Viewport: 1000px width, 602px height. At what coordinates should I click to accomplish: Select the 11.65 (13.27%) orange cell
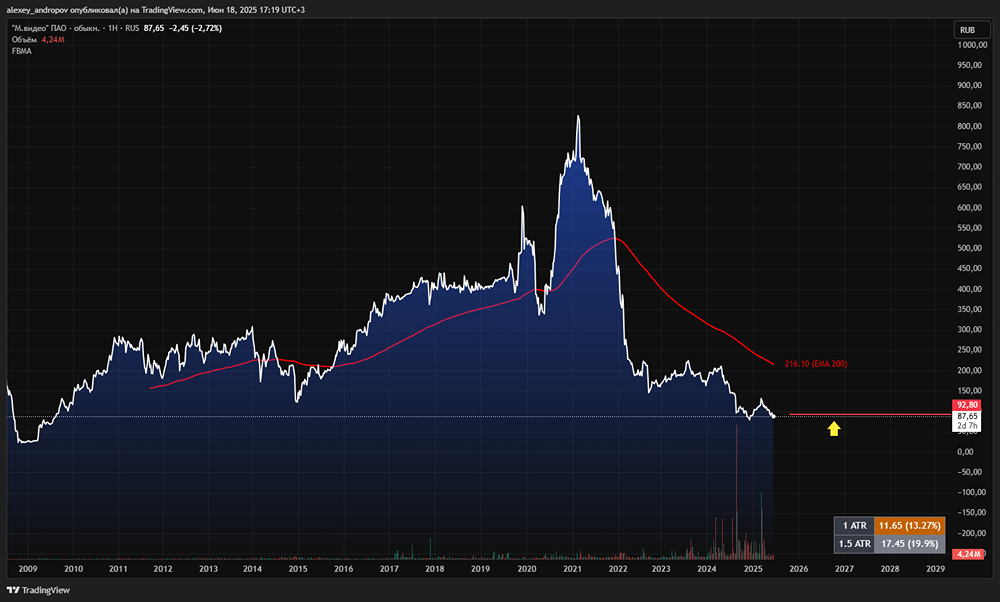(x=909, y=525)
